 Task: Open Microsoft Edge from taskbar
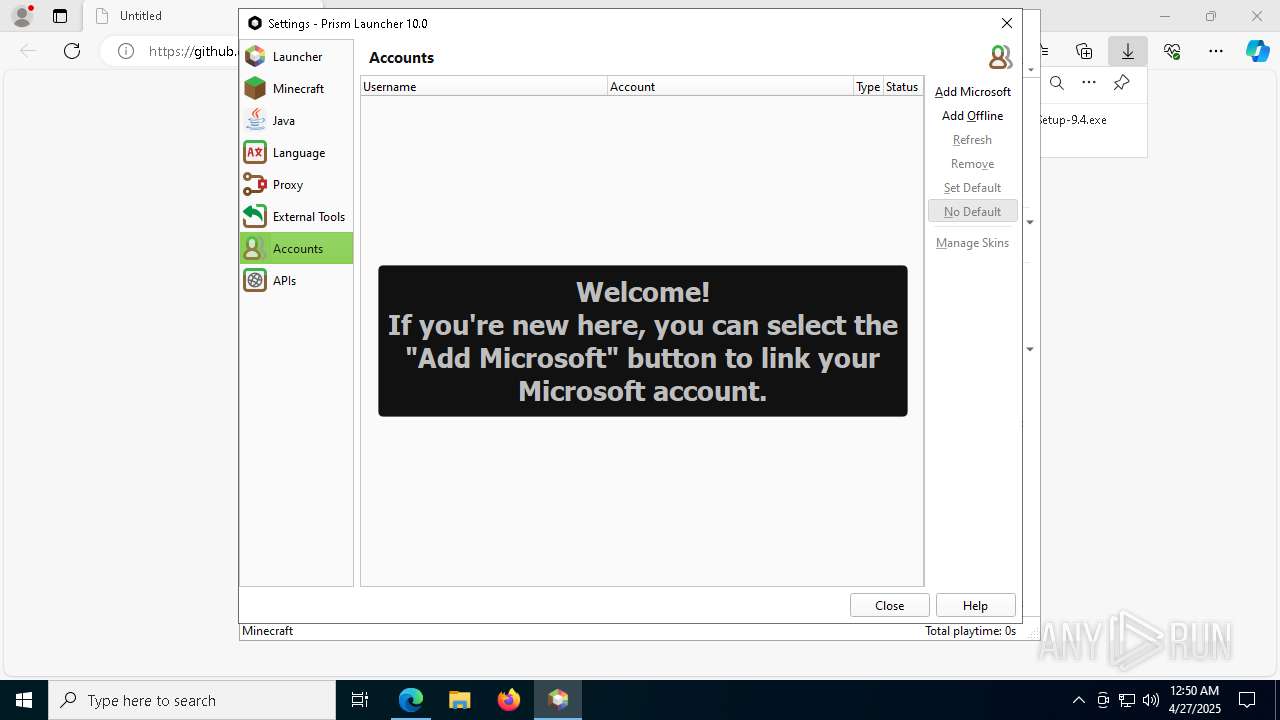point(411,700)
